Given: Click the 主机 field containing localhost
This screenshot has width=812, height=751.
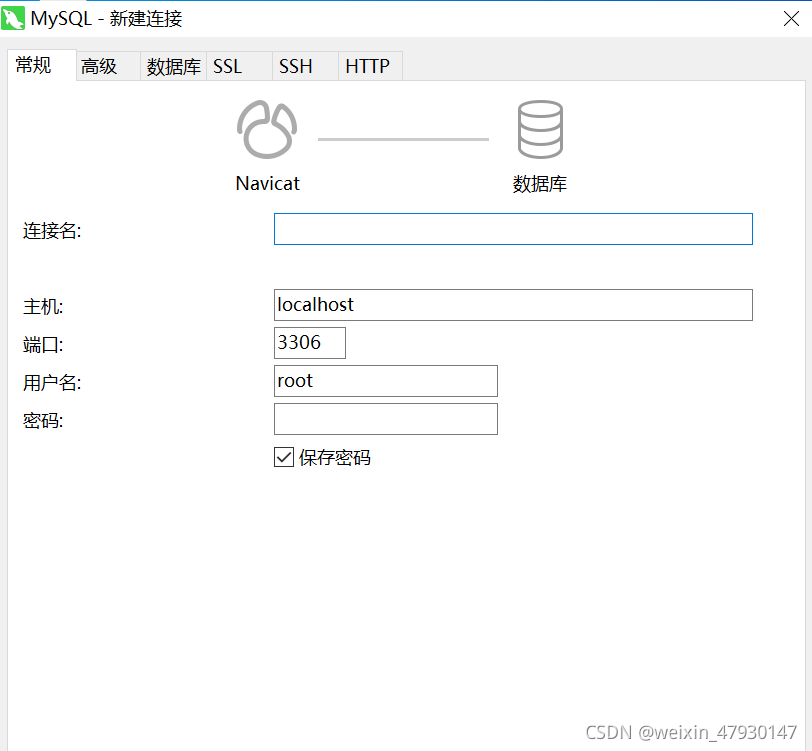Looking at the screenshot, I should coord(513,305).
